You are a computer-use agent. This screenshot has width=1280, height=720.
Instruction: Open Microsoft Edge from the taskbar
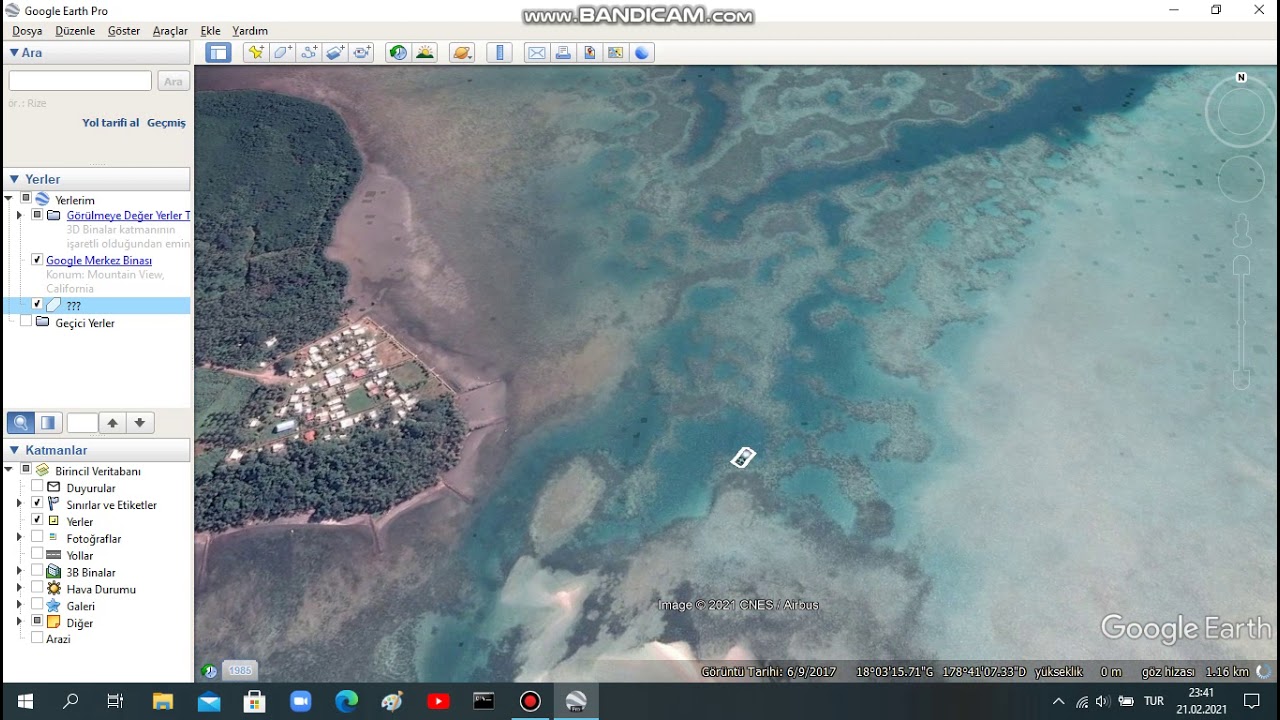coord(346,701)
